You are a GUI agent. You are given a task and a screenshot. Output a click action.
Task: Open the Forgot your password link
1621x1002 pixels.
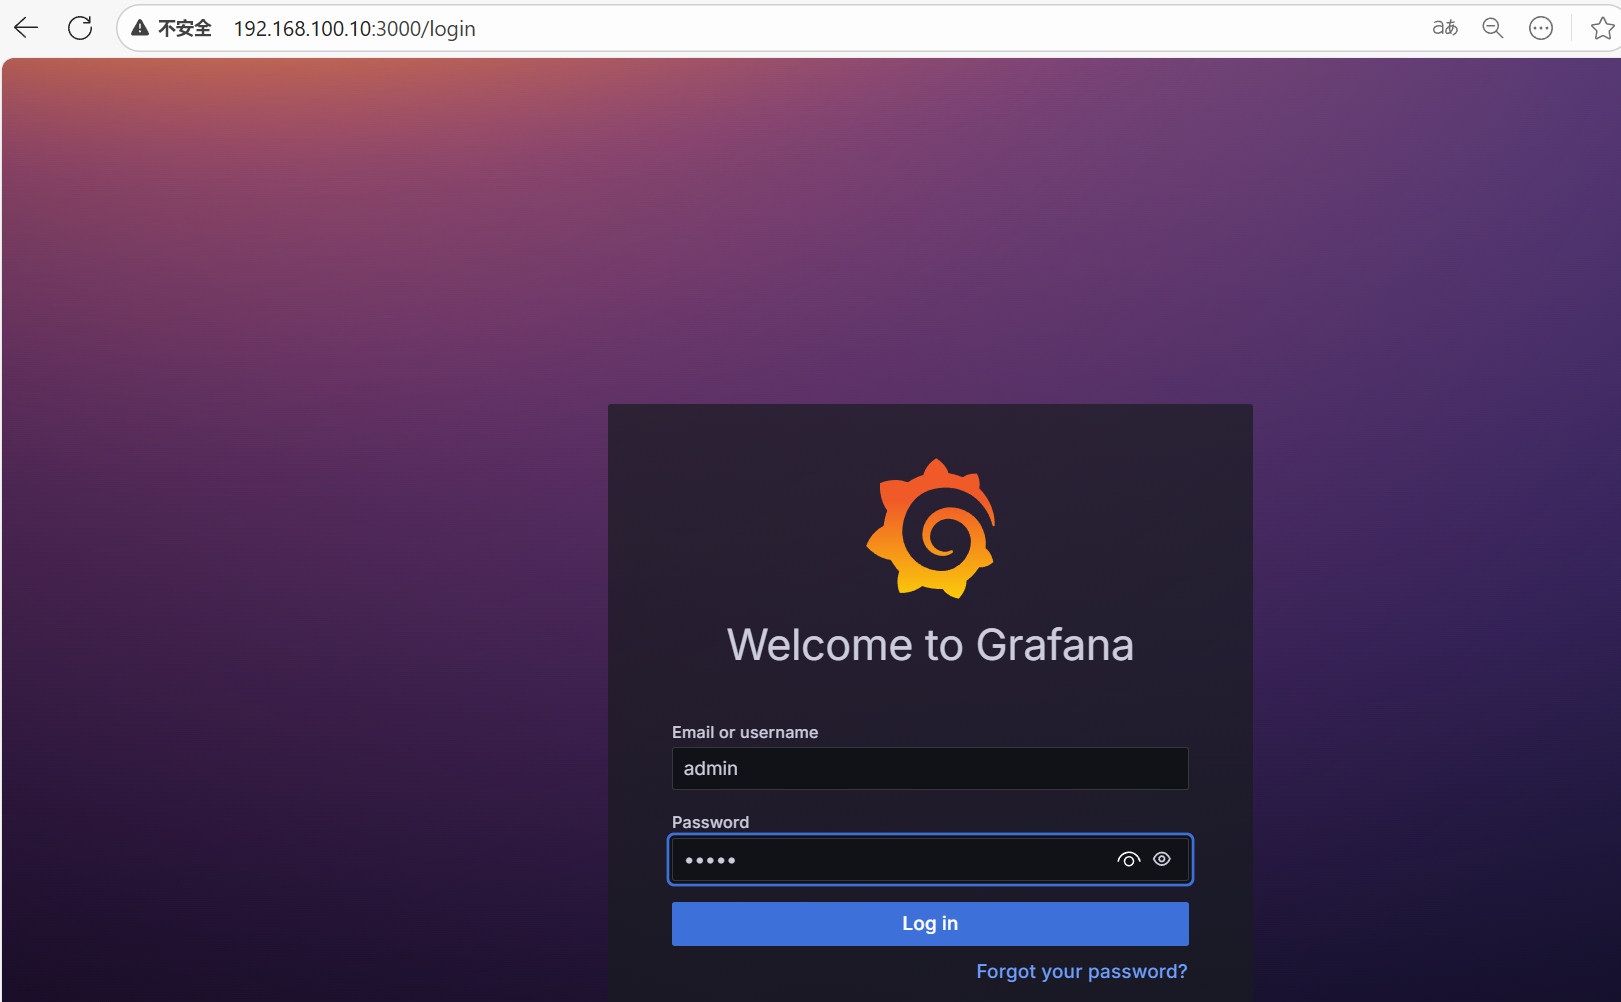tap(1082, 971)
